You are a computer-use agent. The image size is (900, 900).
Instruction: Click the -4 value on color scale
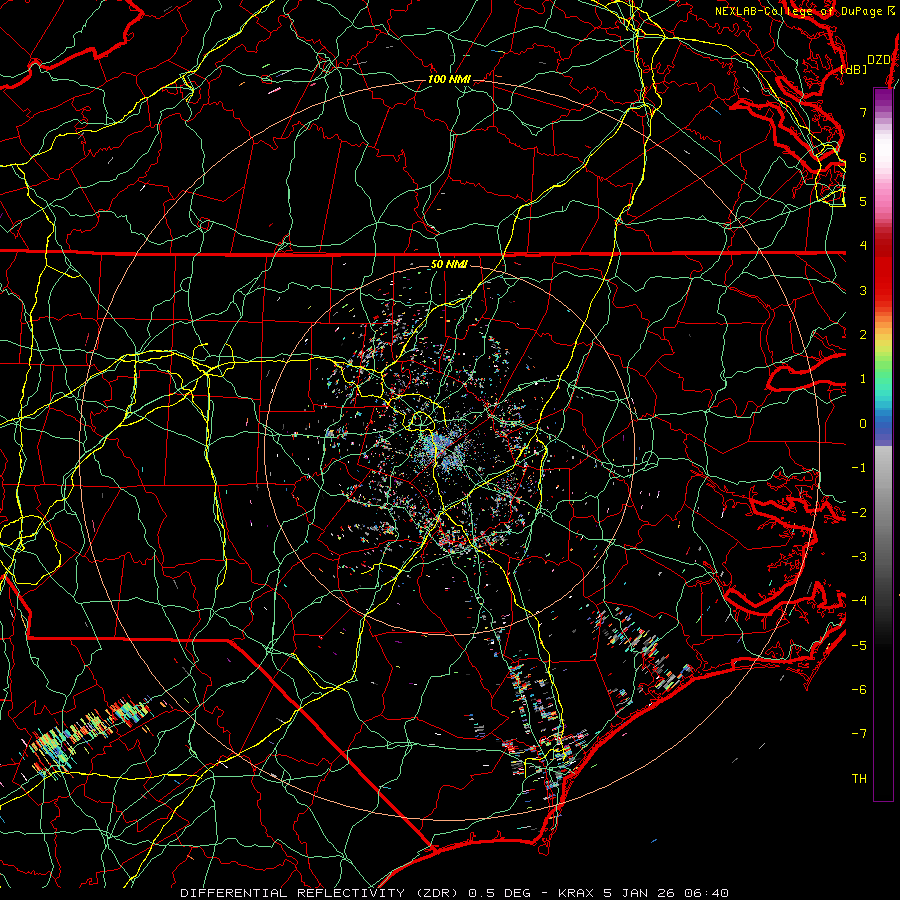[x=859, y=601]
